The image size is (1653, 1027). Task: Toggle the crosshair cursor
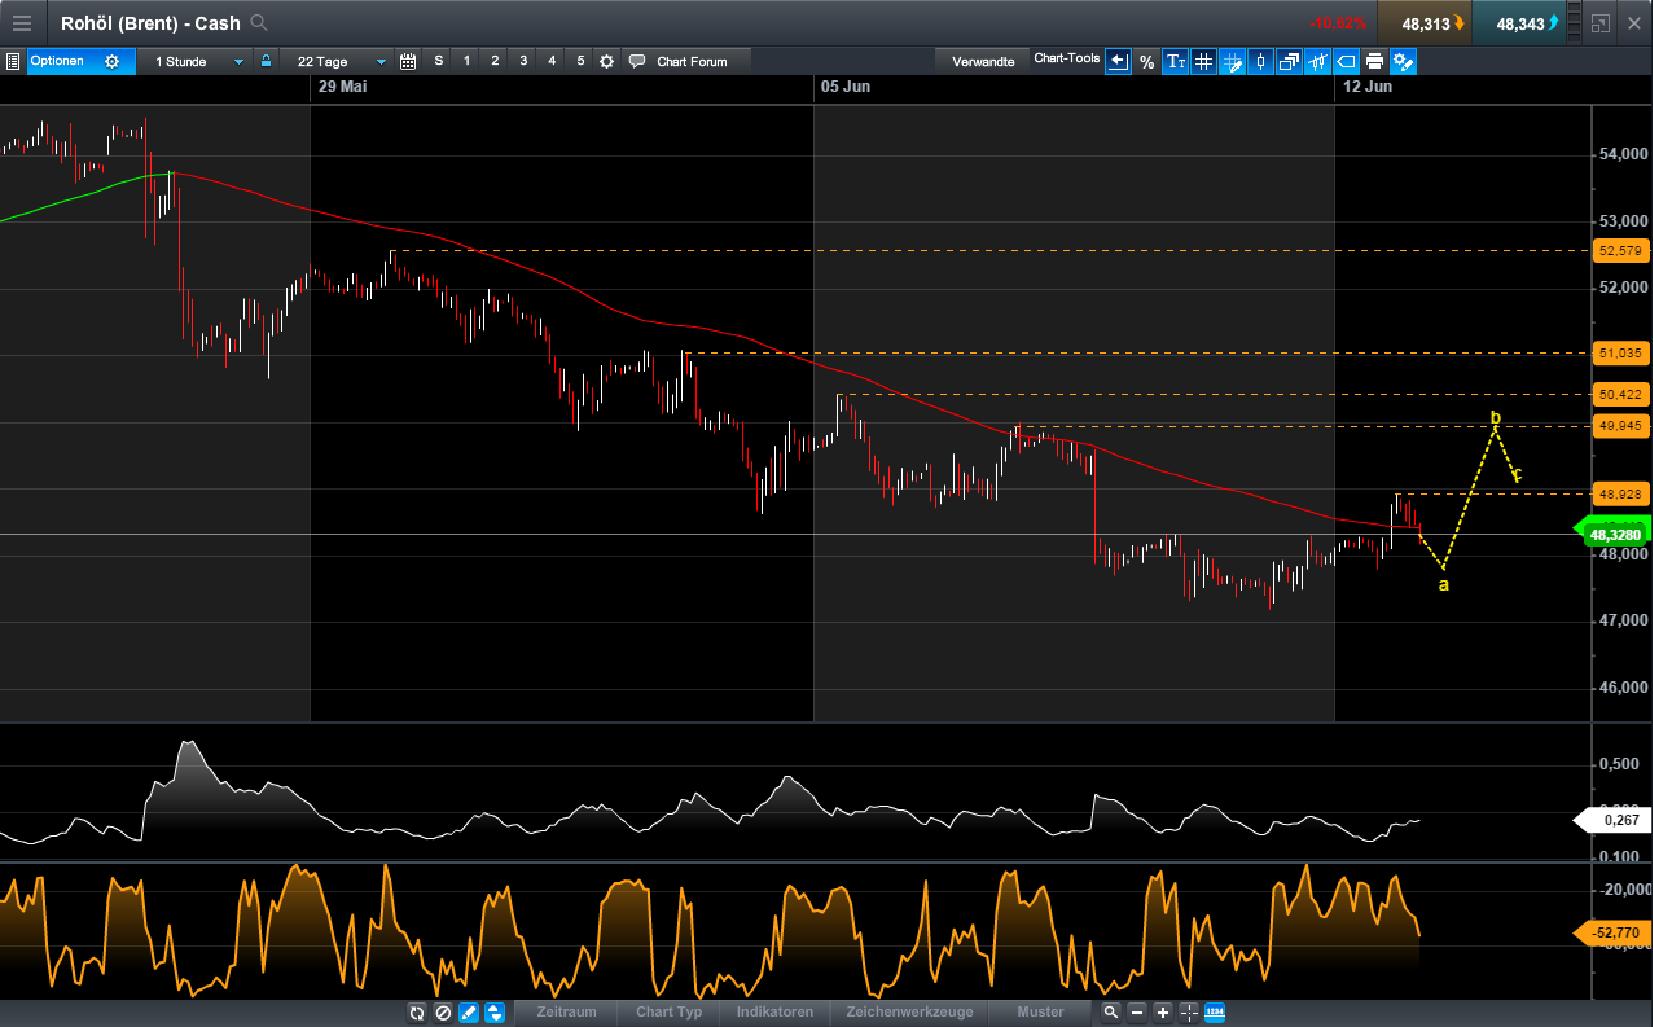[x=1189, y=1013]
